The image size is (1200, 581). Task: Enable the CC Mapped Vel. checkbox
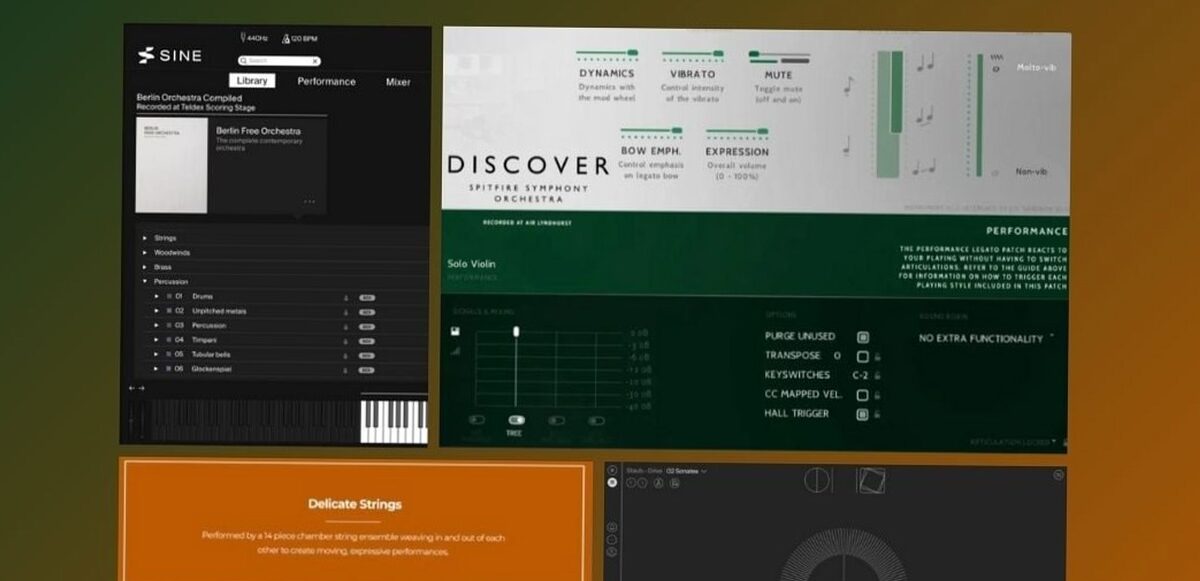tap(862, 393)
